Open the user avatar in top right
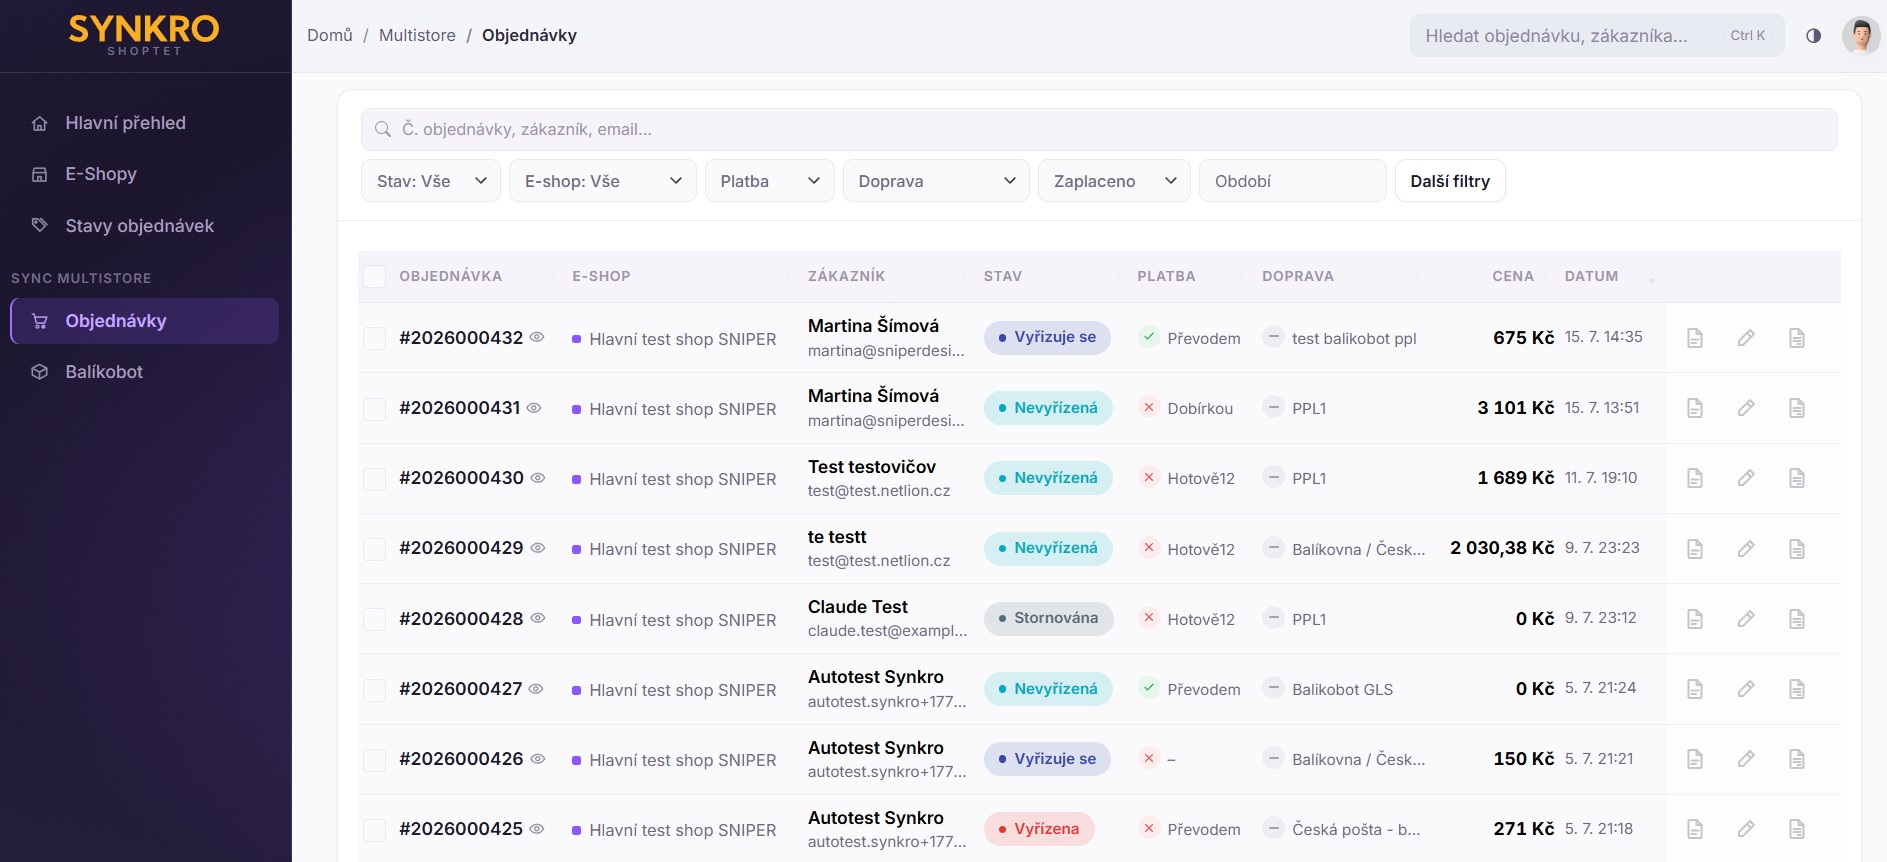Image resolution: width=1887 pixels, height=862 pixels. 1861,36
